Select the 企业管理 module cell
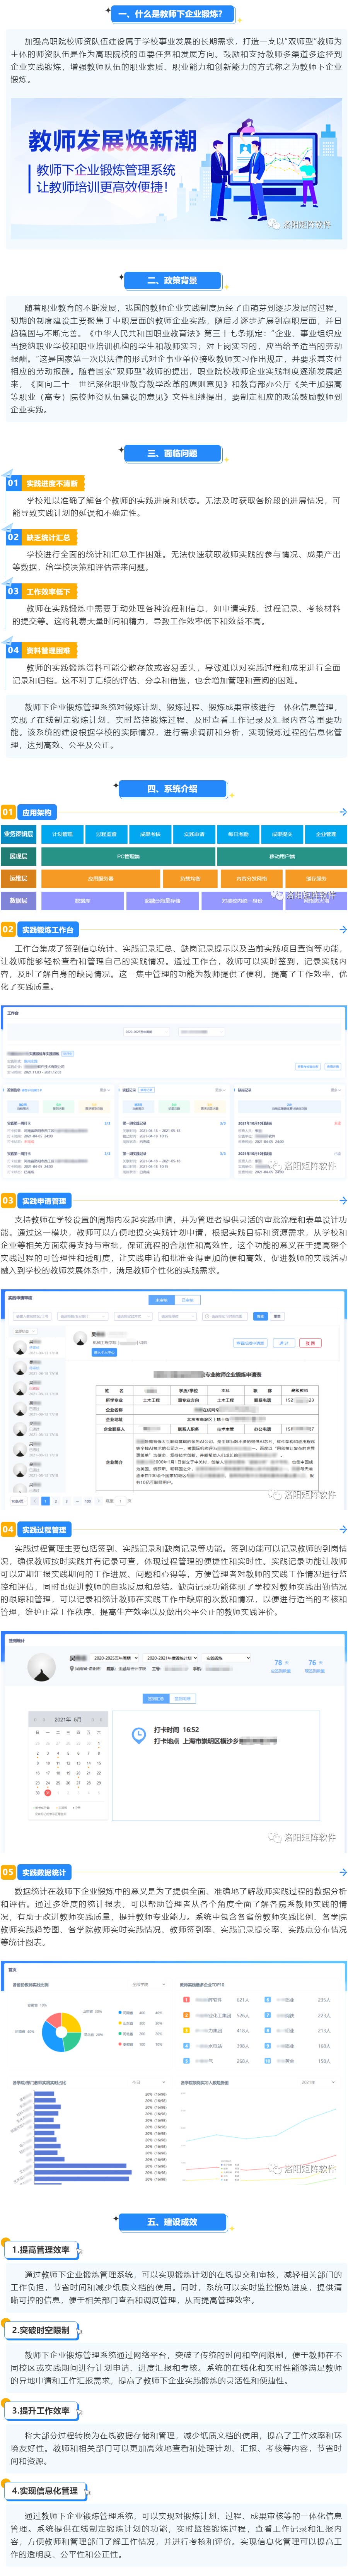Image resolution: width=348 pixels, height=2576 pixels. coord(326,834)
